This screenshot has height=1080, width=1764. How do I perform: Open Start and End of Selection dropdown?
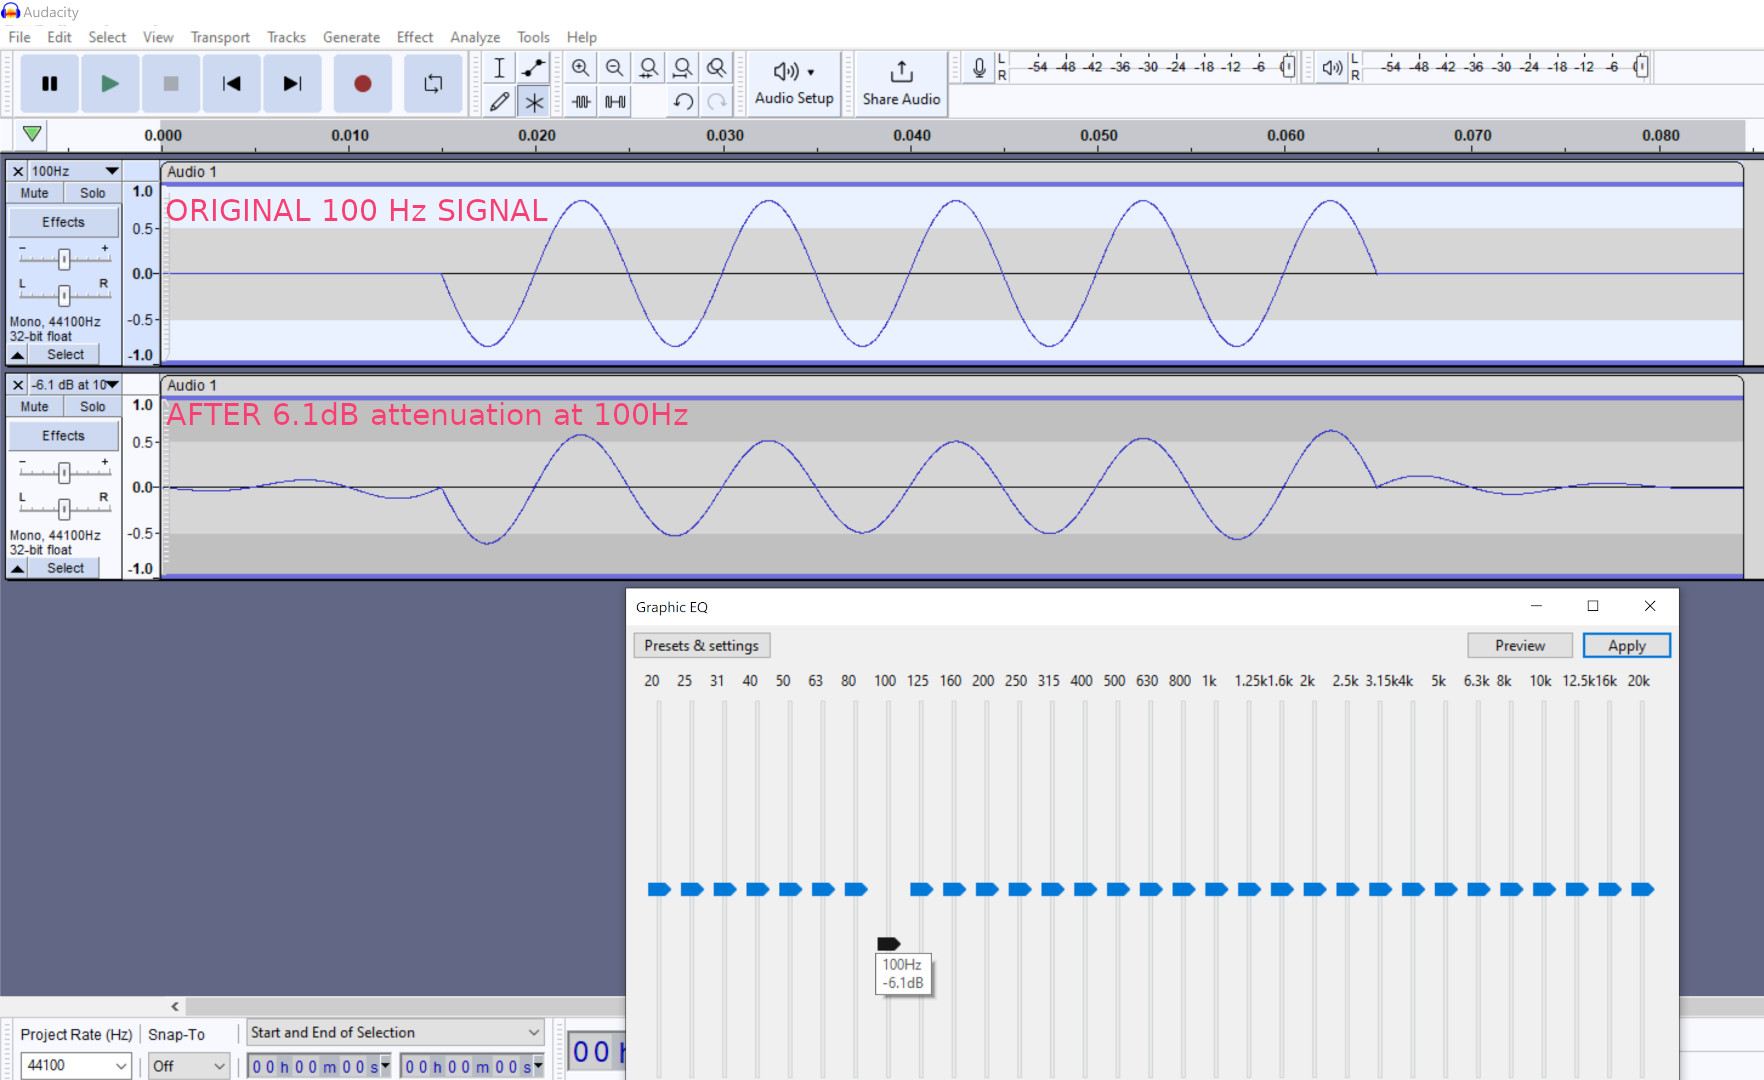coord(395,1033)
